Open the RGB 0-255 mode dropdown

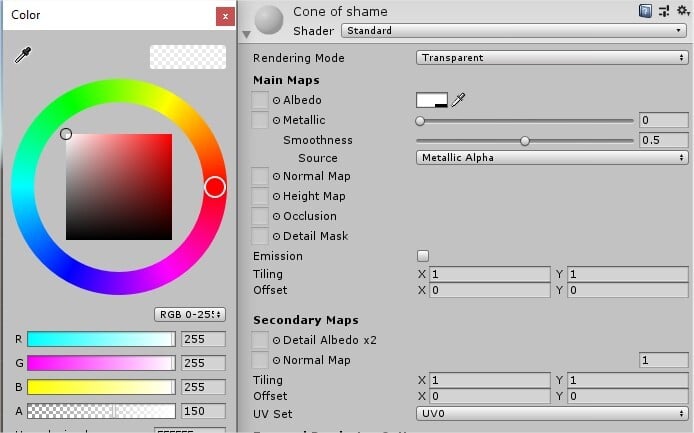point(190,314)
